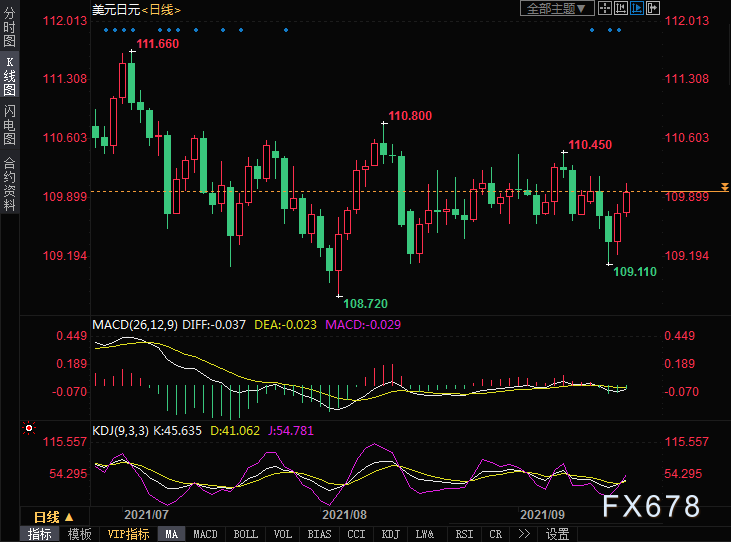Select the KDJ indicator button
Screen dimensions: 731x542
391,534
